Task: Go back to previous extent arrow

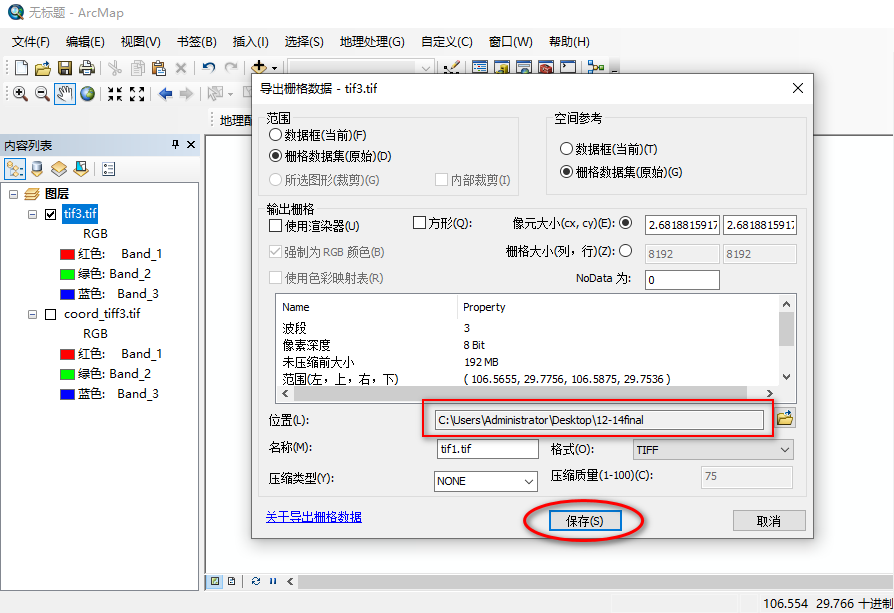Action: click(x=165, y=94)
